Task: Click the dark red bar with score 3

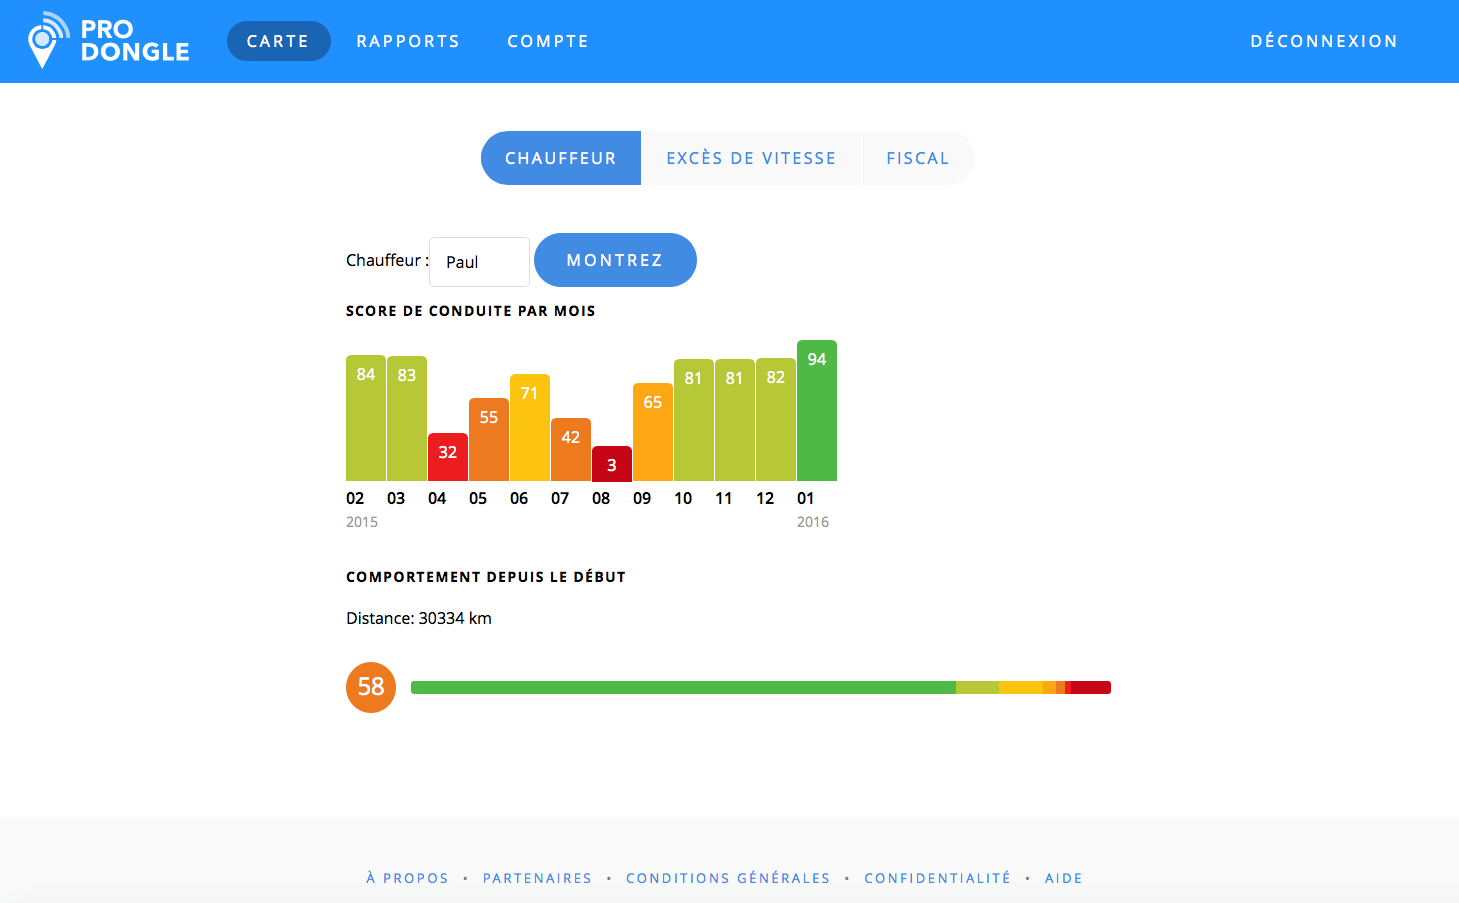Action: point(612,464)
